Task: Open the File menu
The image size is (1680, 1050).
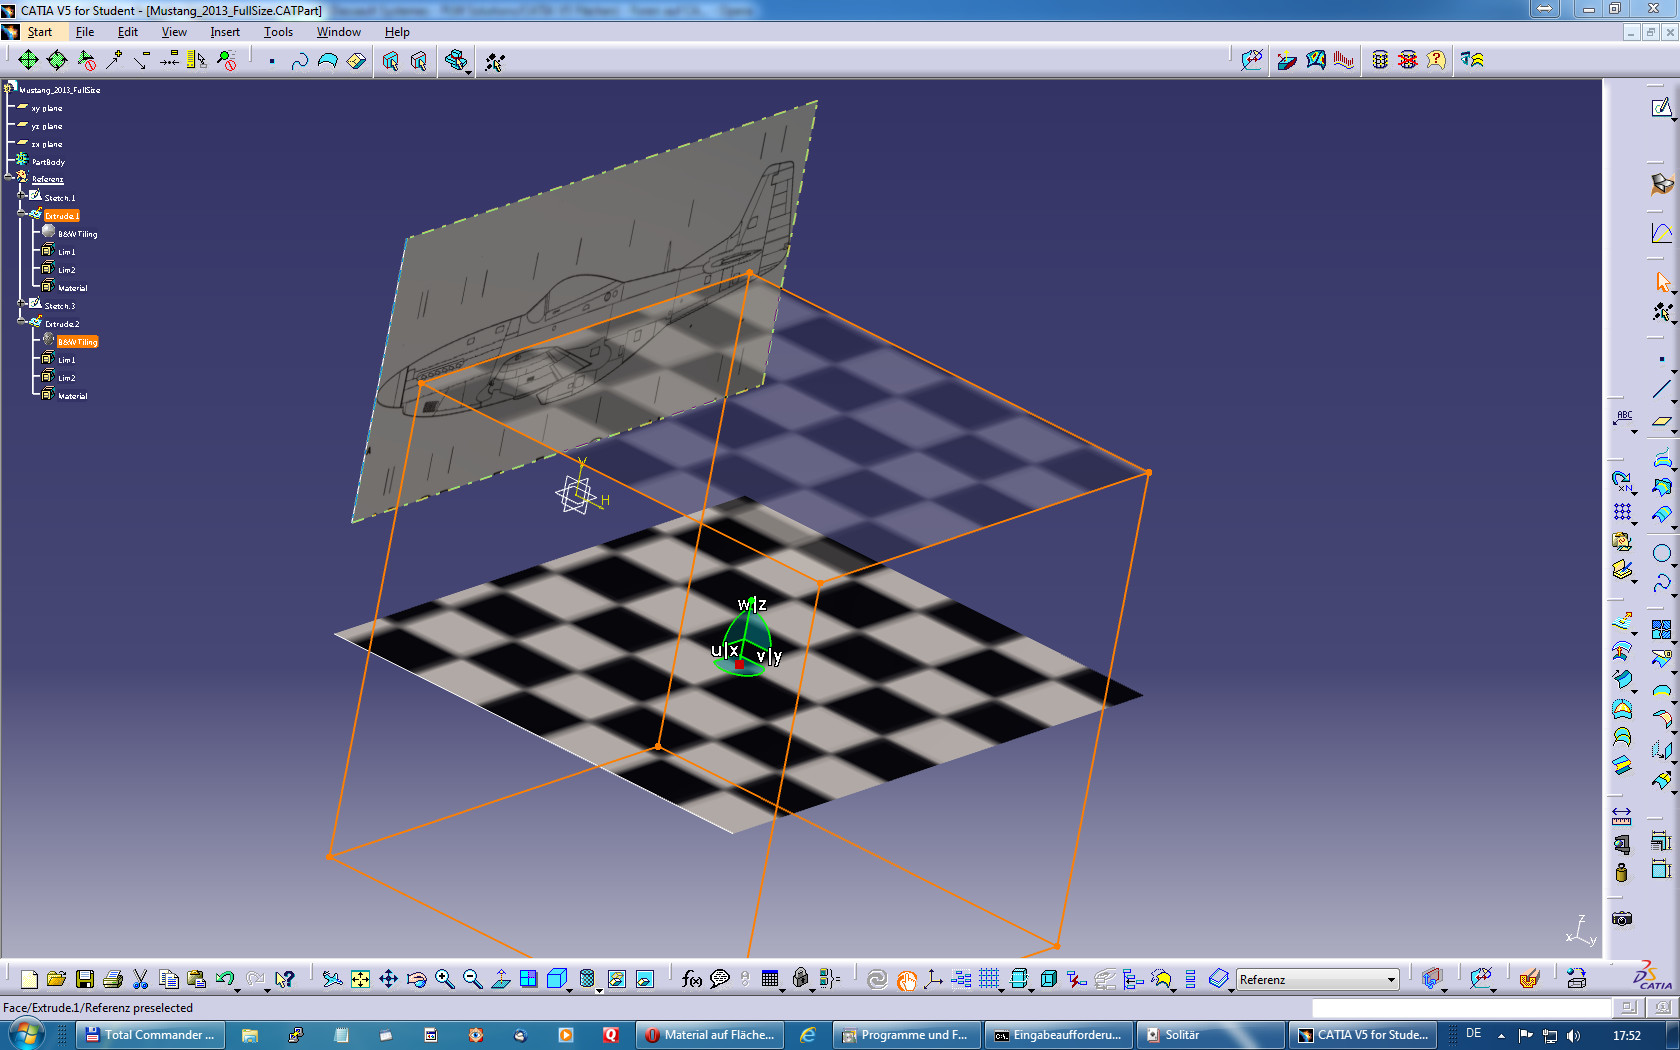Action: click(x=85, y=32)
